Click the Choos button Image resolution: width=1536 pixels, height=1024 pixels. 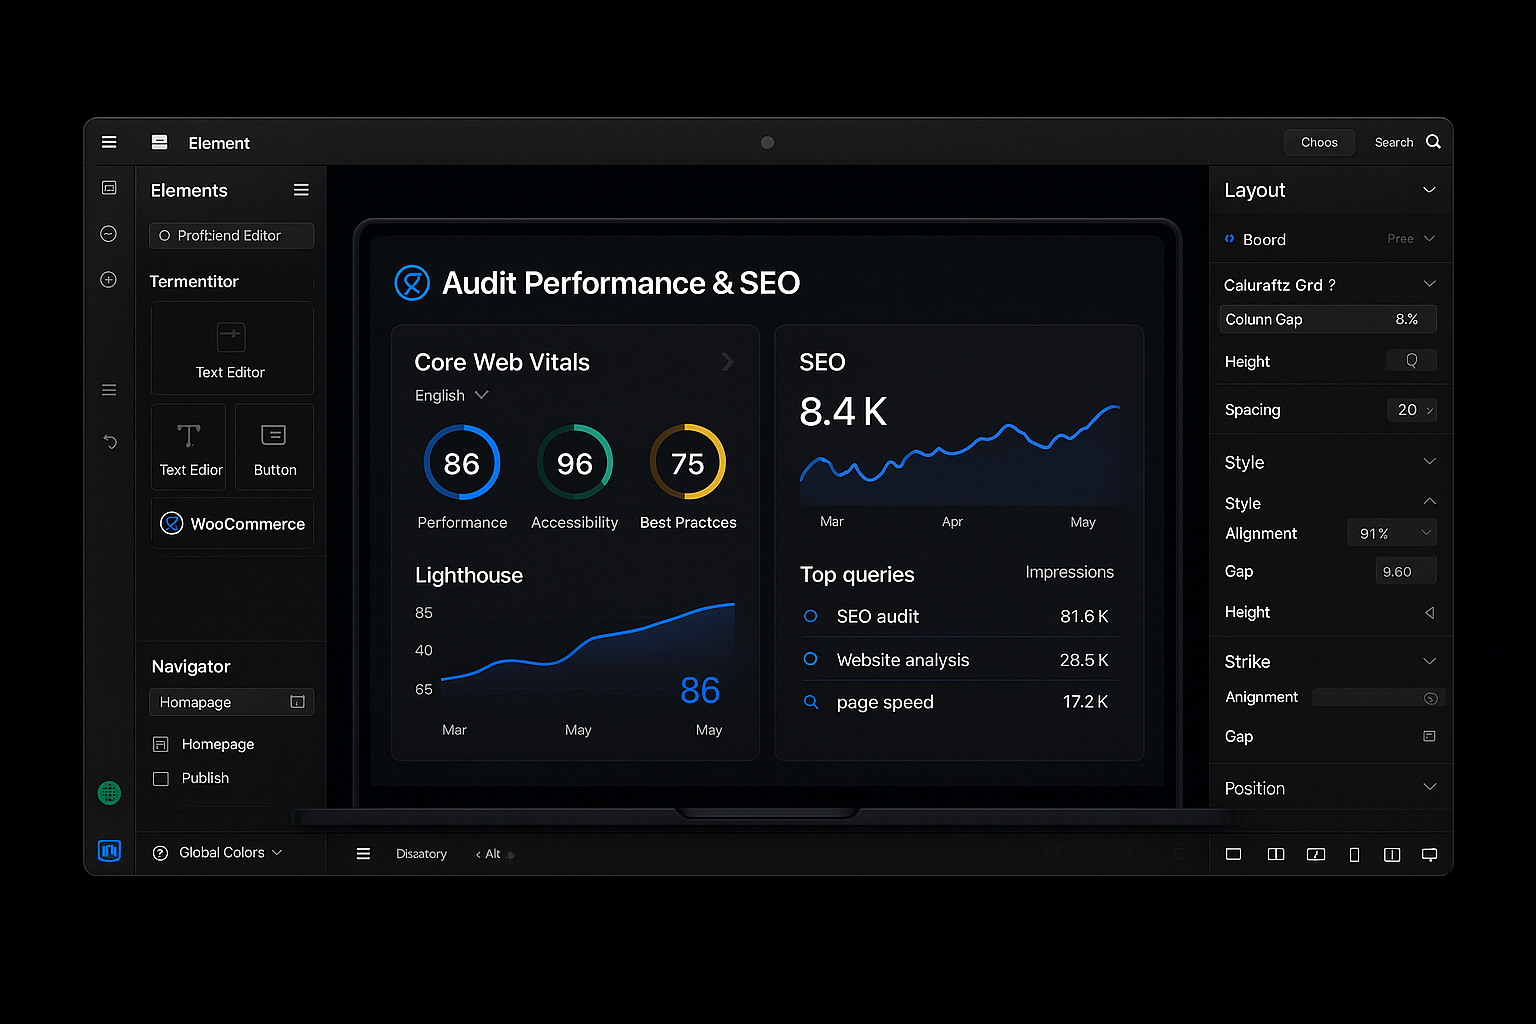pyautogui.click(x=1318, y=142)
